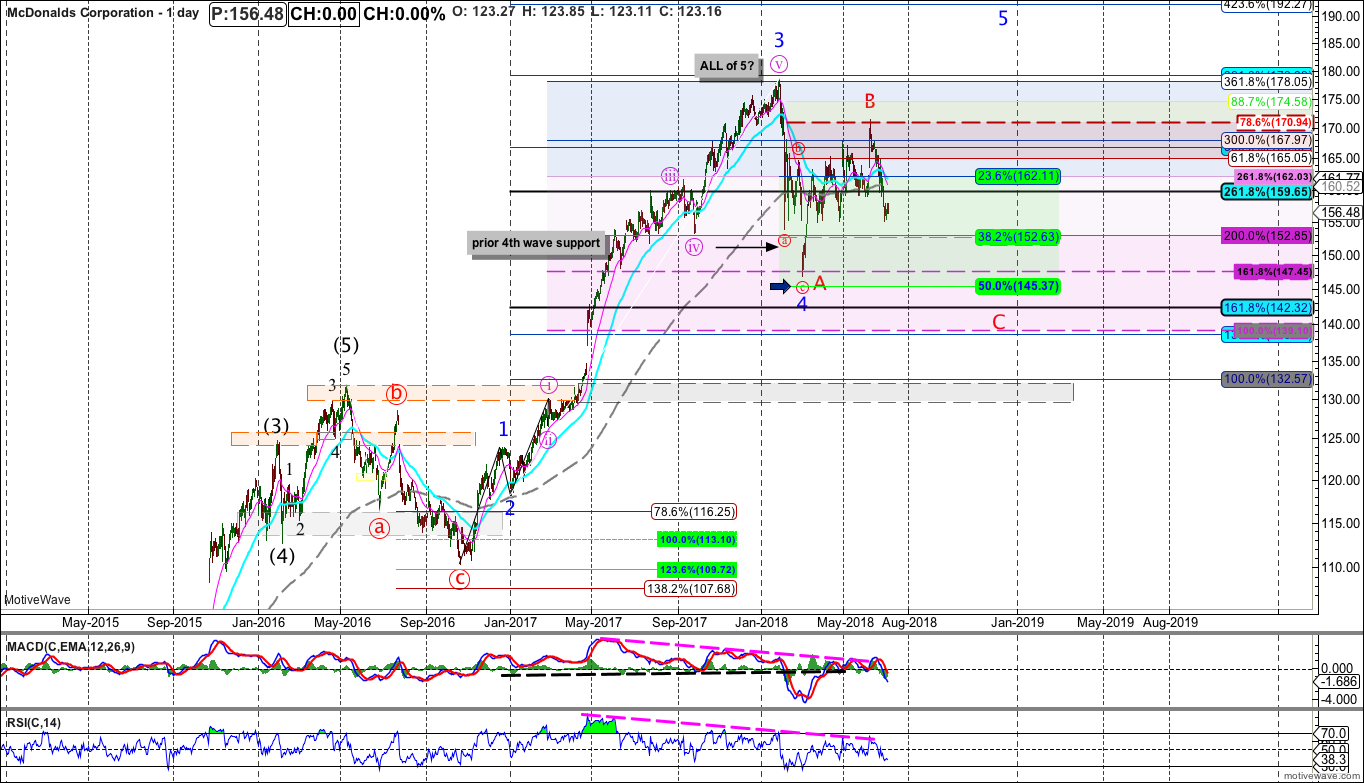Screen dimensions: 1364x783
Task: Select the 161.8%(142.32) cyan label
Action: click(x=1267, y=308)
